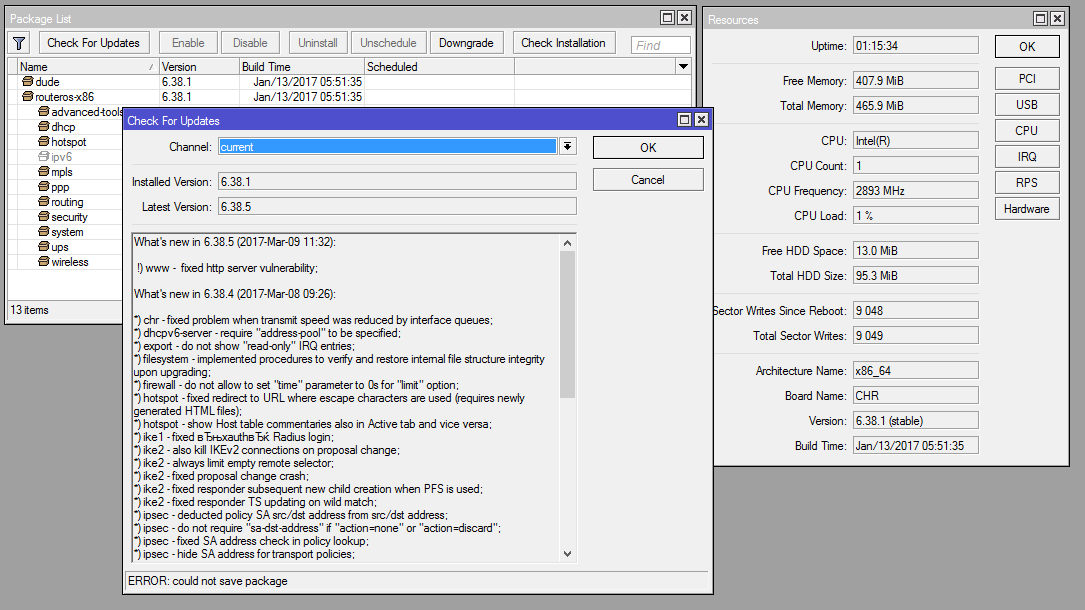This screenshot has width=1085, height=610.
Task: Click the Free Memory value 407.9 MiB
Action: (915, 80)
